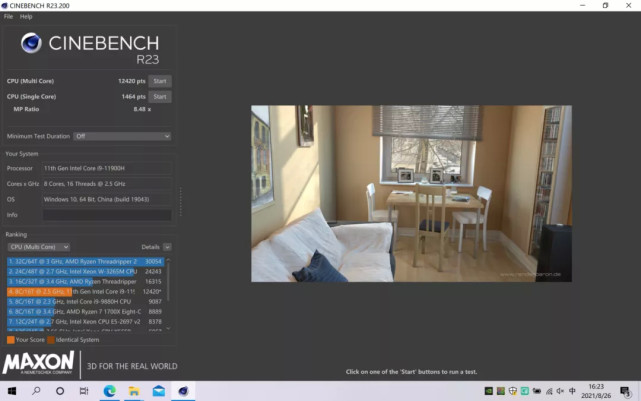Screen dimensions: 641x401
Task: Click the single core score 1464 pts
Action: point(133,97)
